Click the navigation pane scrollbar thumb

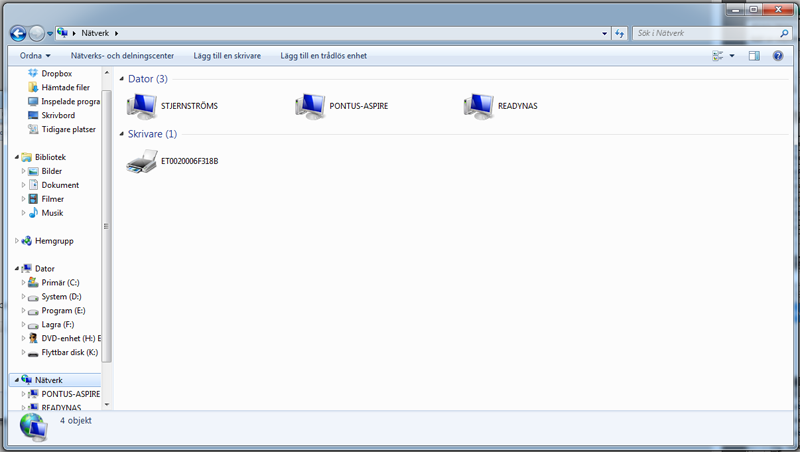click(x=106, y=226)
